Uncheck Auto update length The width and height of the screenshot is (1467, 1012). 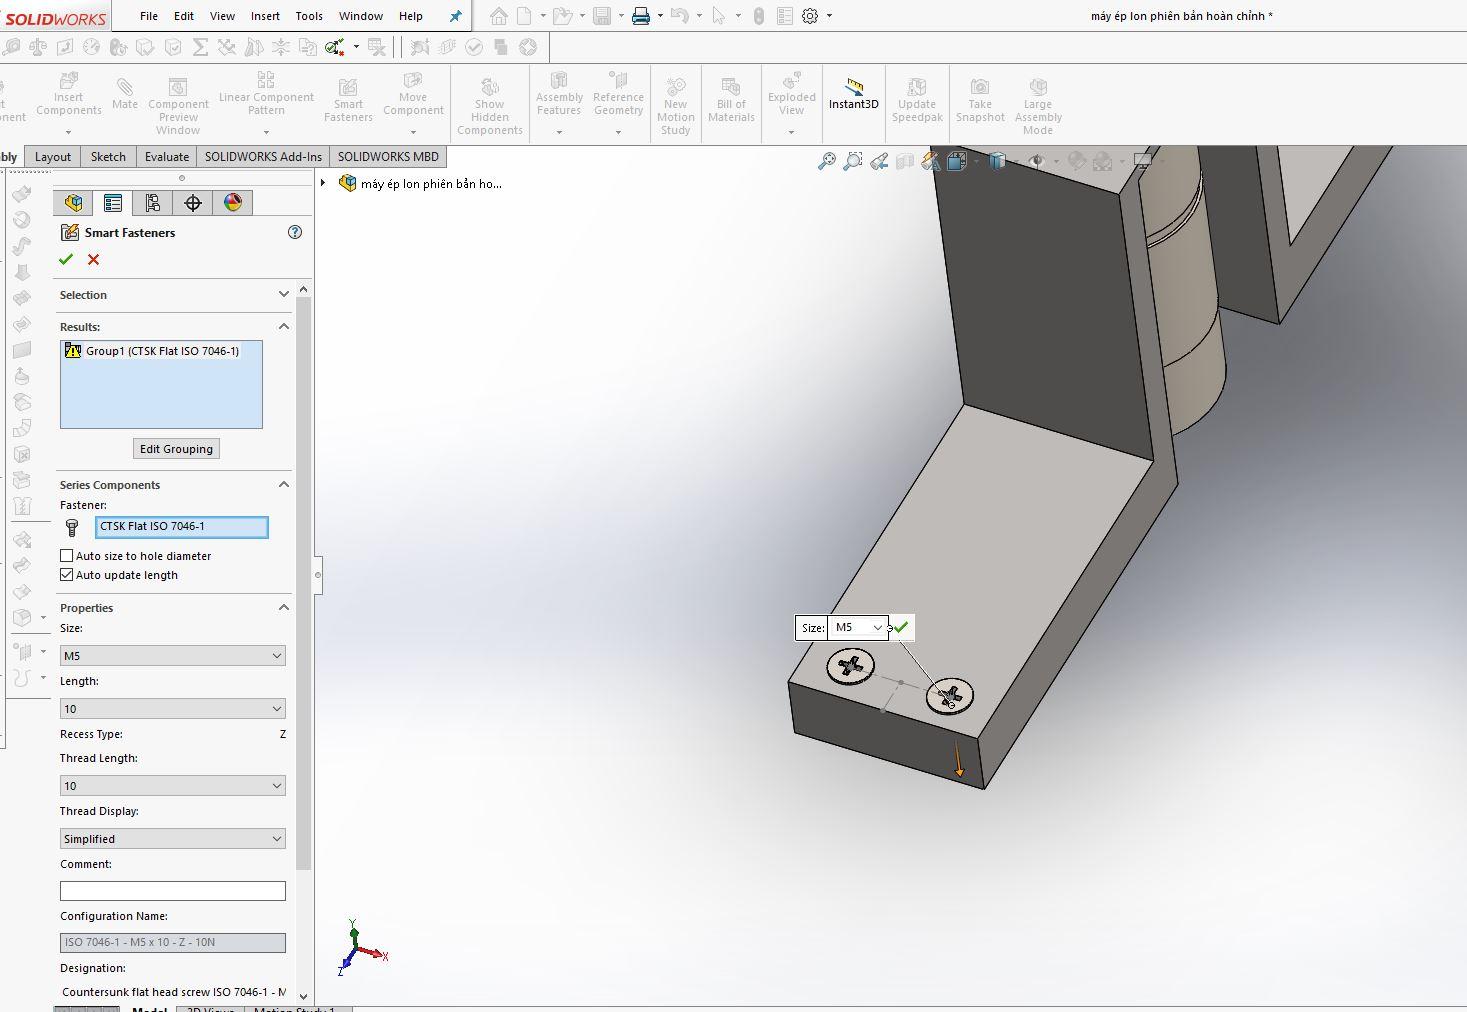[x=67, y=575]
